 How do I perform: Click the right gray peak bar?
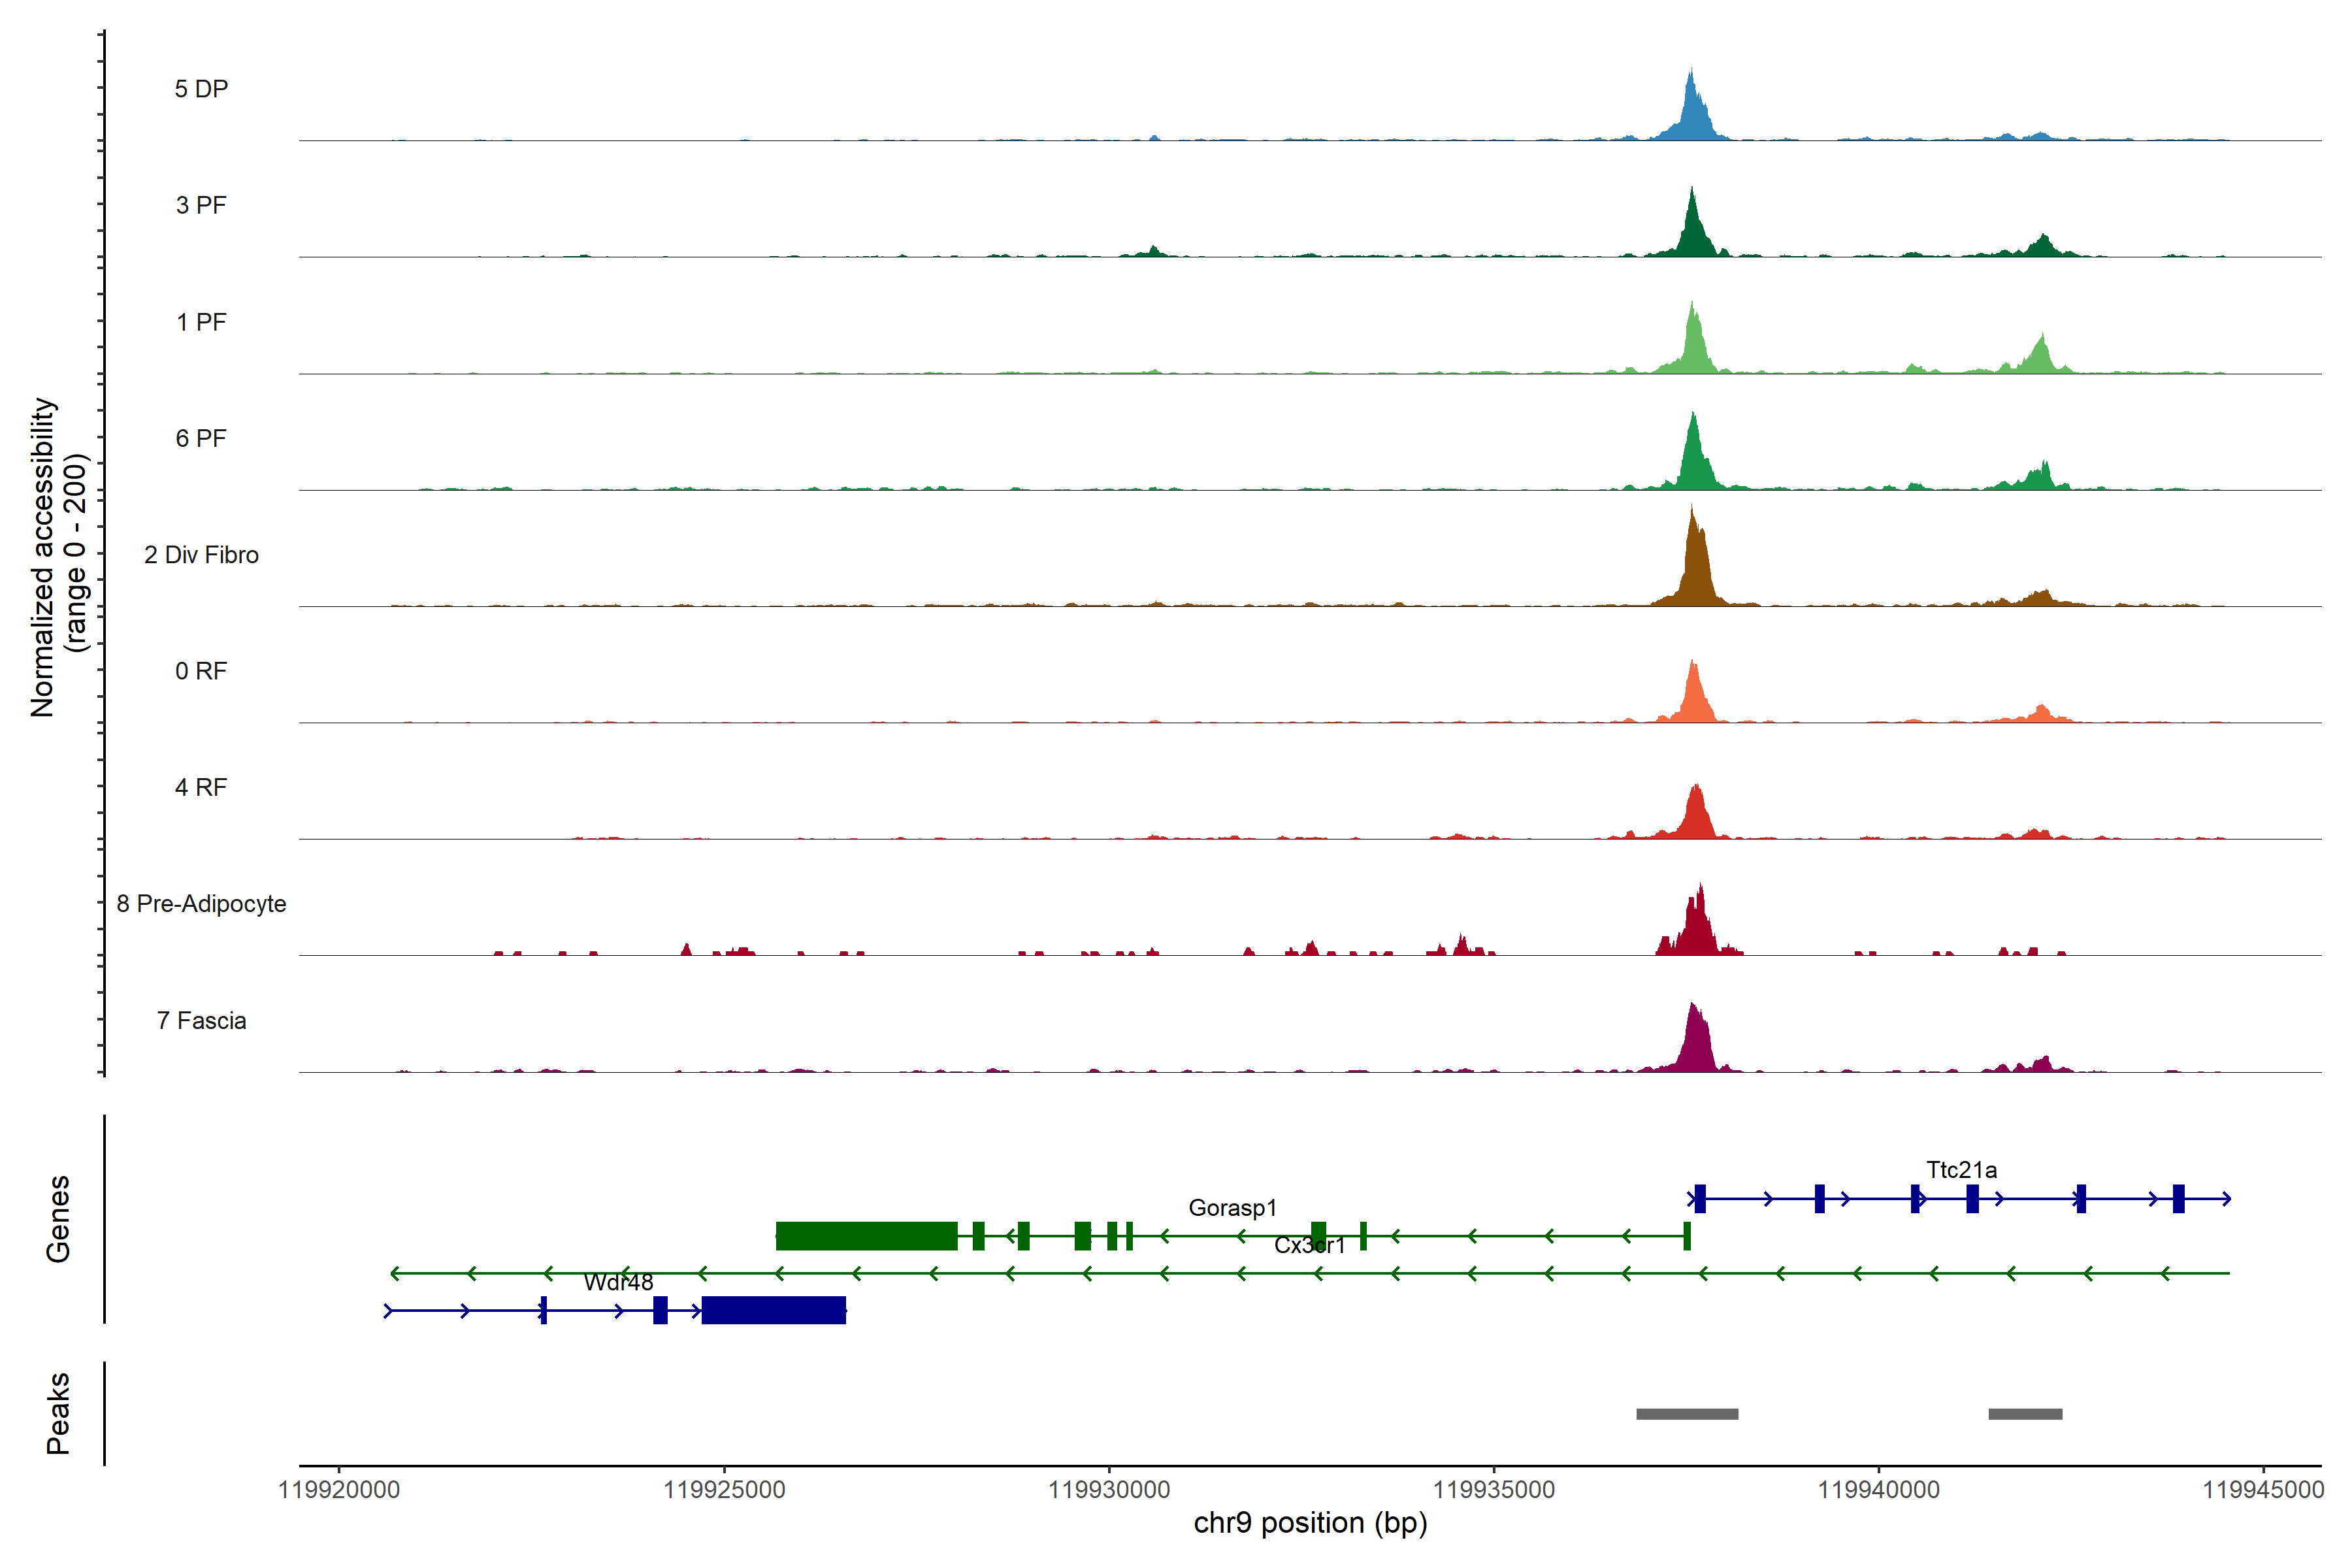pos(2025,1414)
